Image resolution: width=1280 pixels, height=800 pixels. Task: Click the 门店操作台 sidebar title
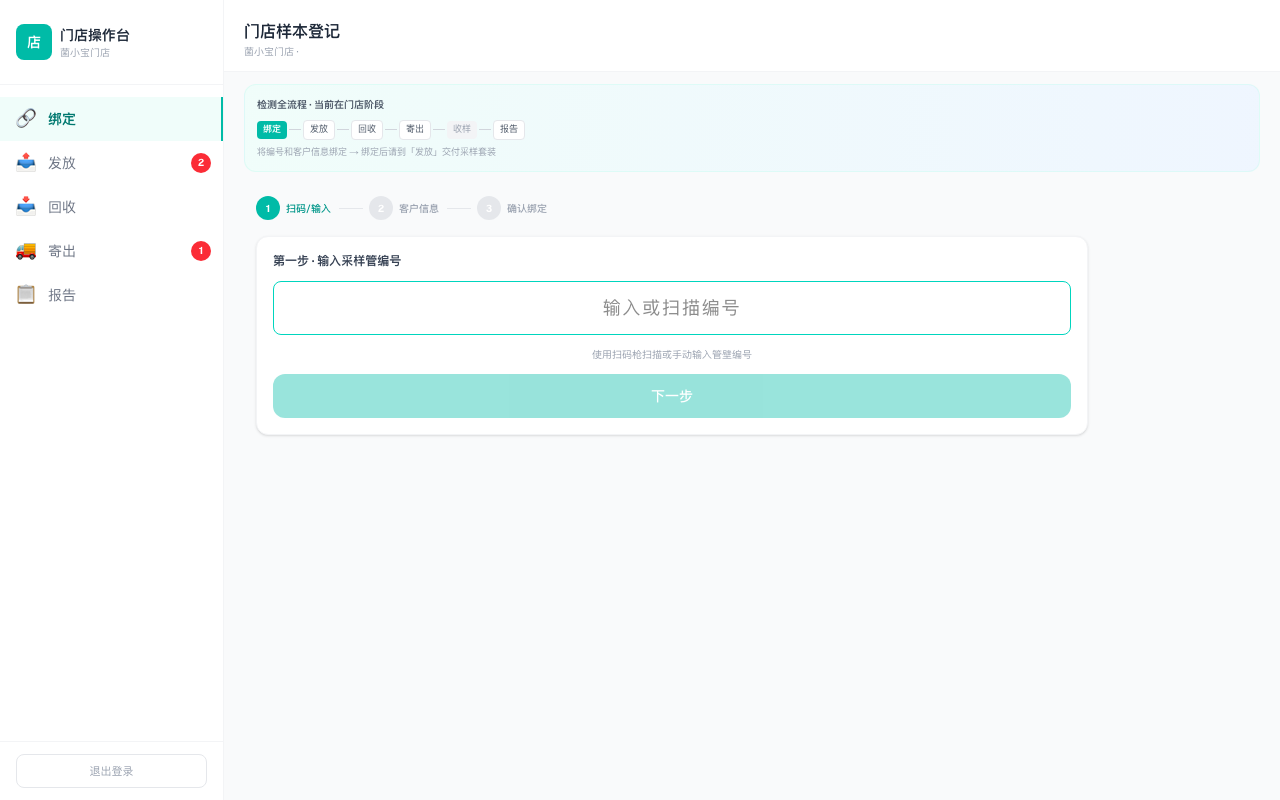95,35
